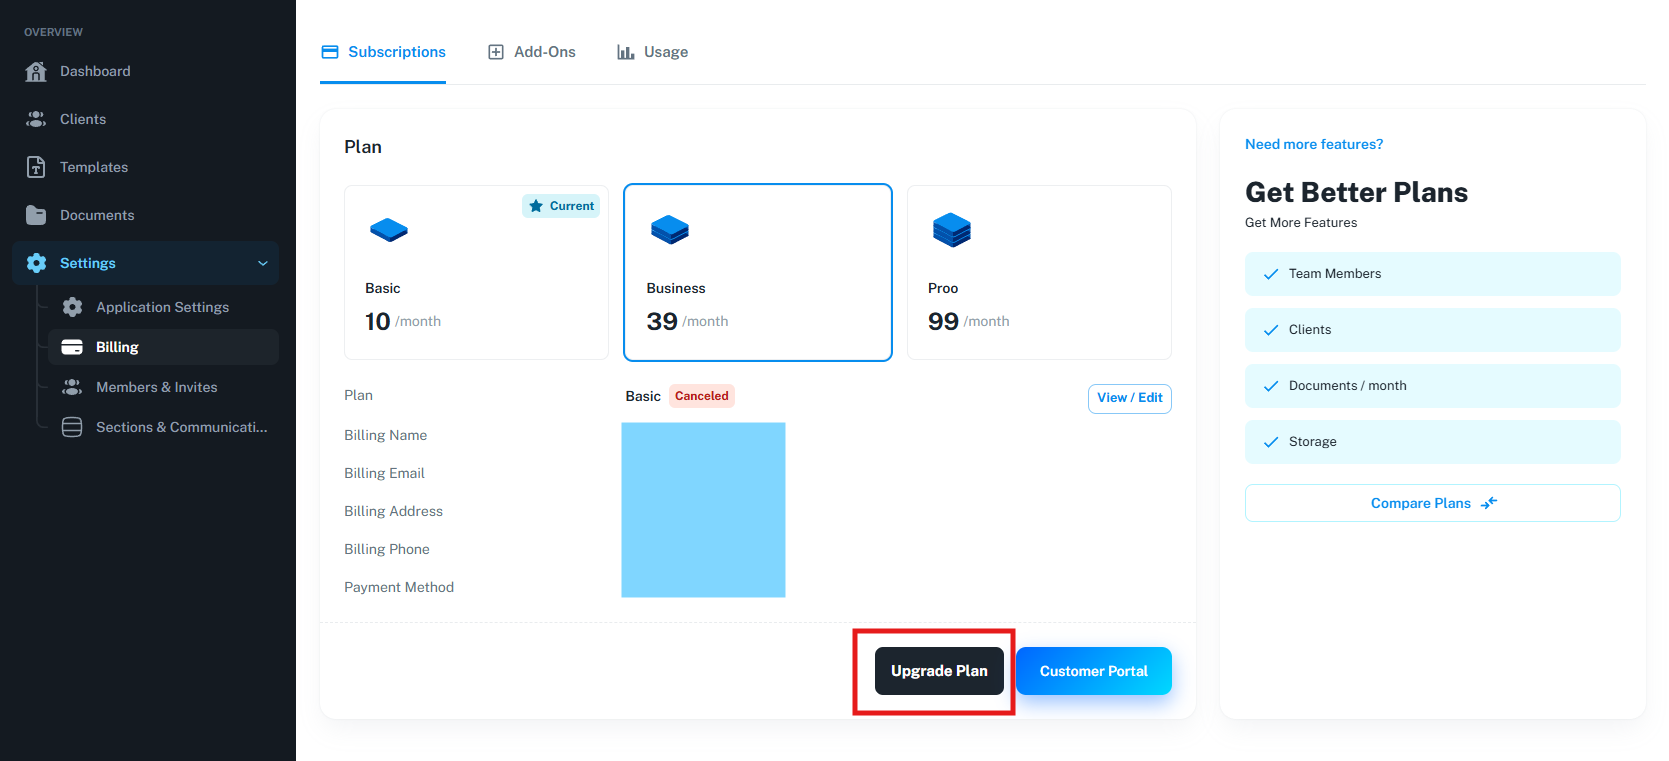Click the Clients people icon in sidebar

pos(36,119)
